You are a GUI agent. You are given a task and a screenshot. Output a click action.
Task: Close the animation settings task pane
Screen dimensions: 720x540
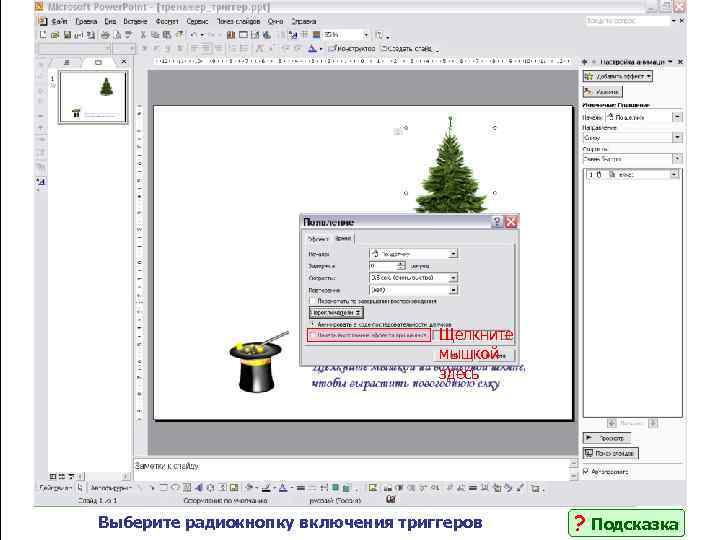click(x=681, y=62)
